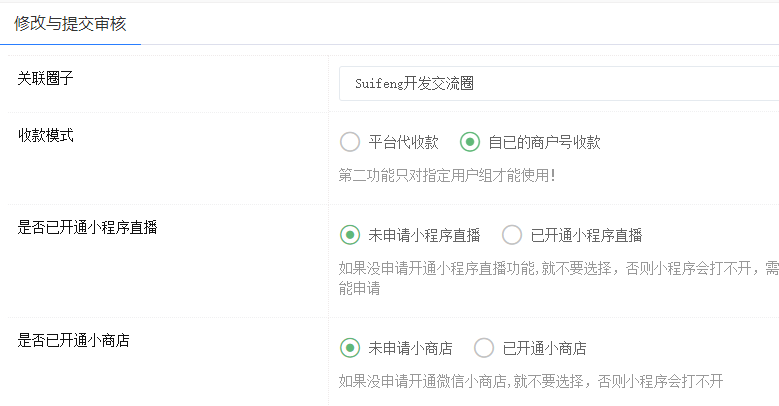Click the 关联圈子 field label
779x406 pixels.
(46, 78)
